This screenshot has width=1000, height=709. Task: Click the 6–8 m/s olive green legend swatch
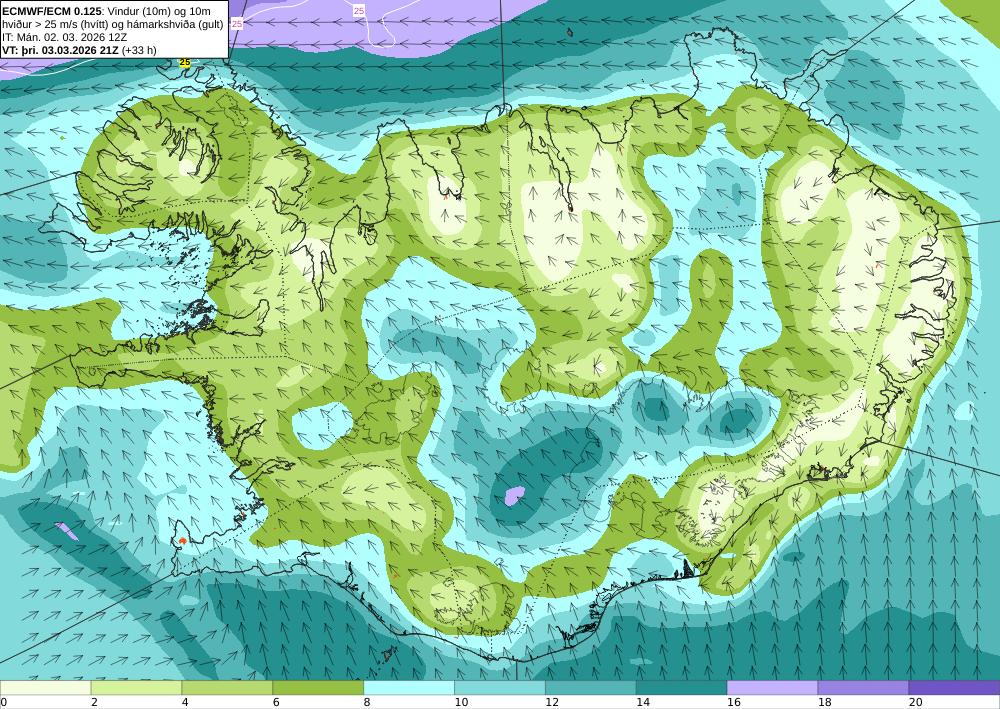click(x=318, y=687)
